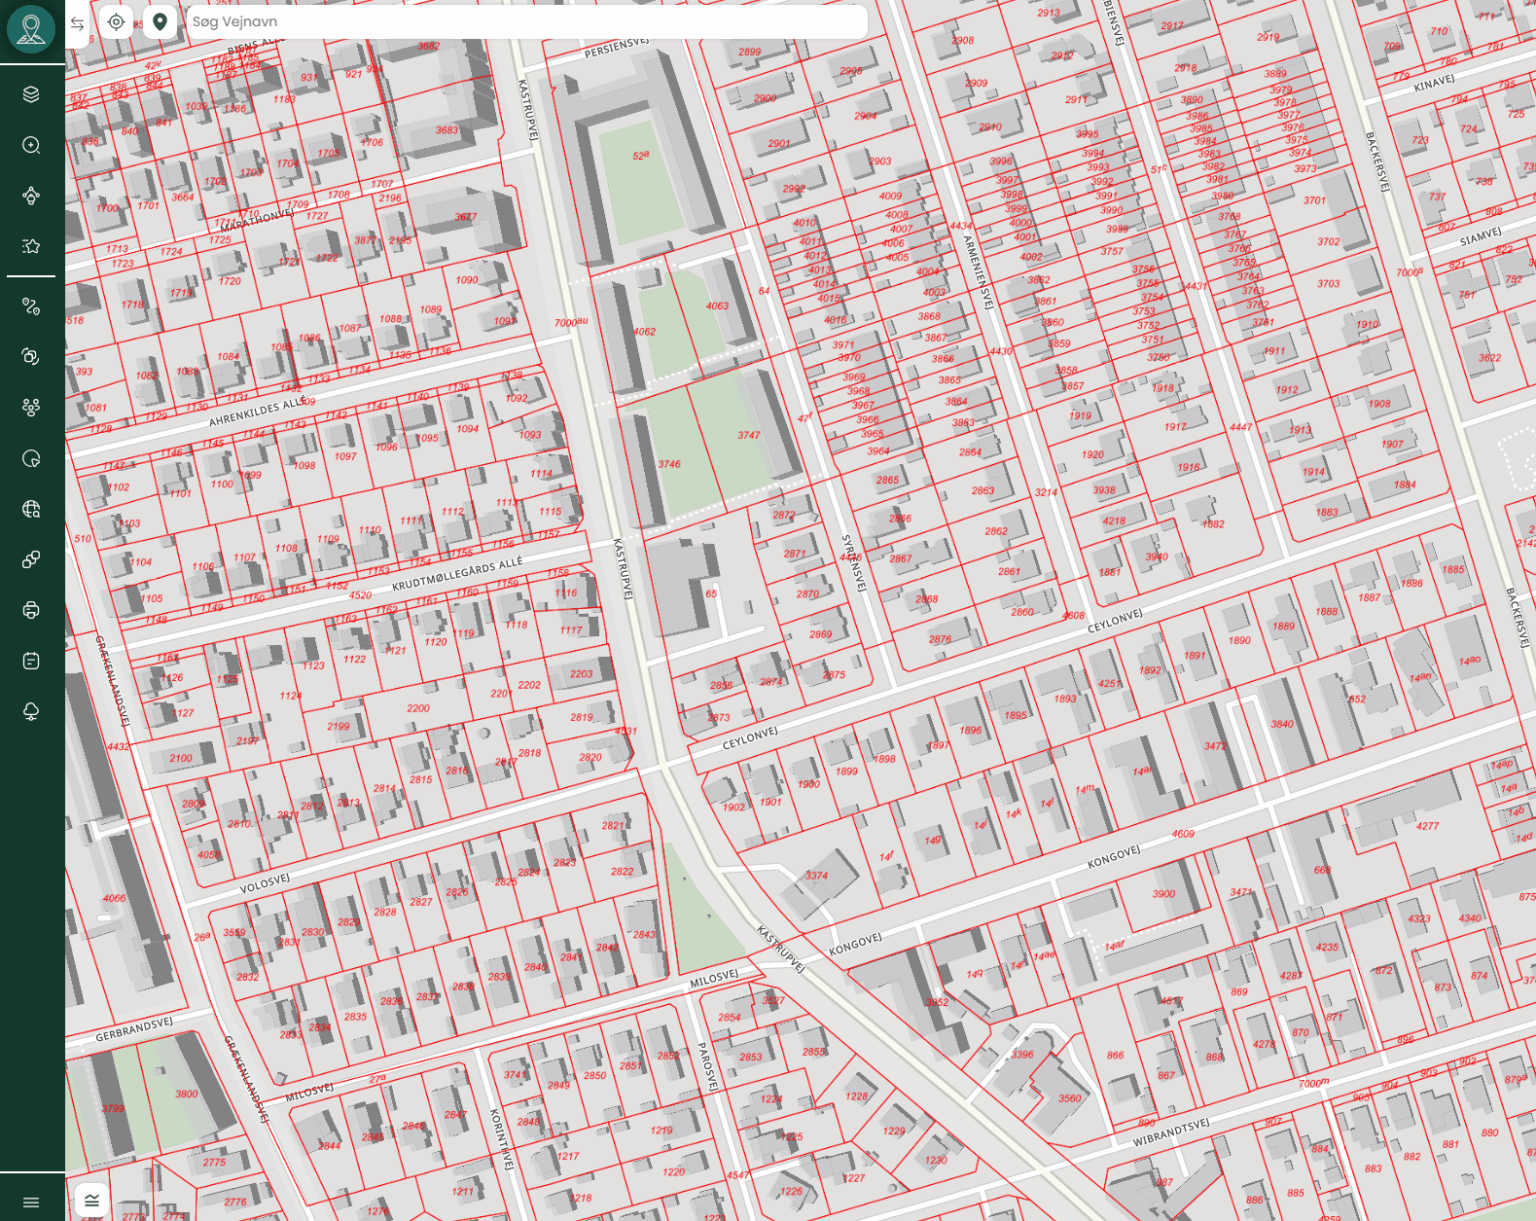
Task: Toggle sidebar with the swap arrows button
Action: click(x=77, y=23)
